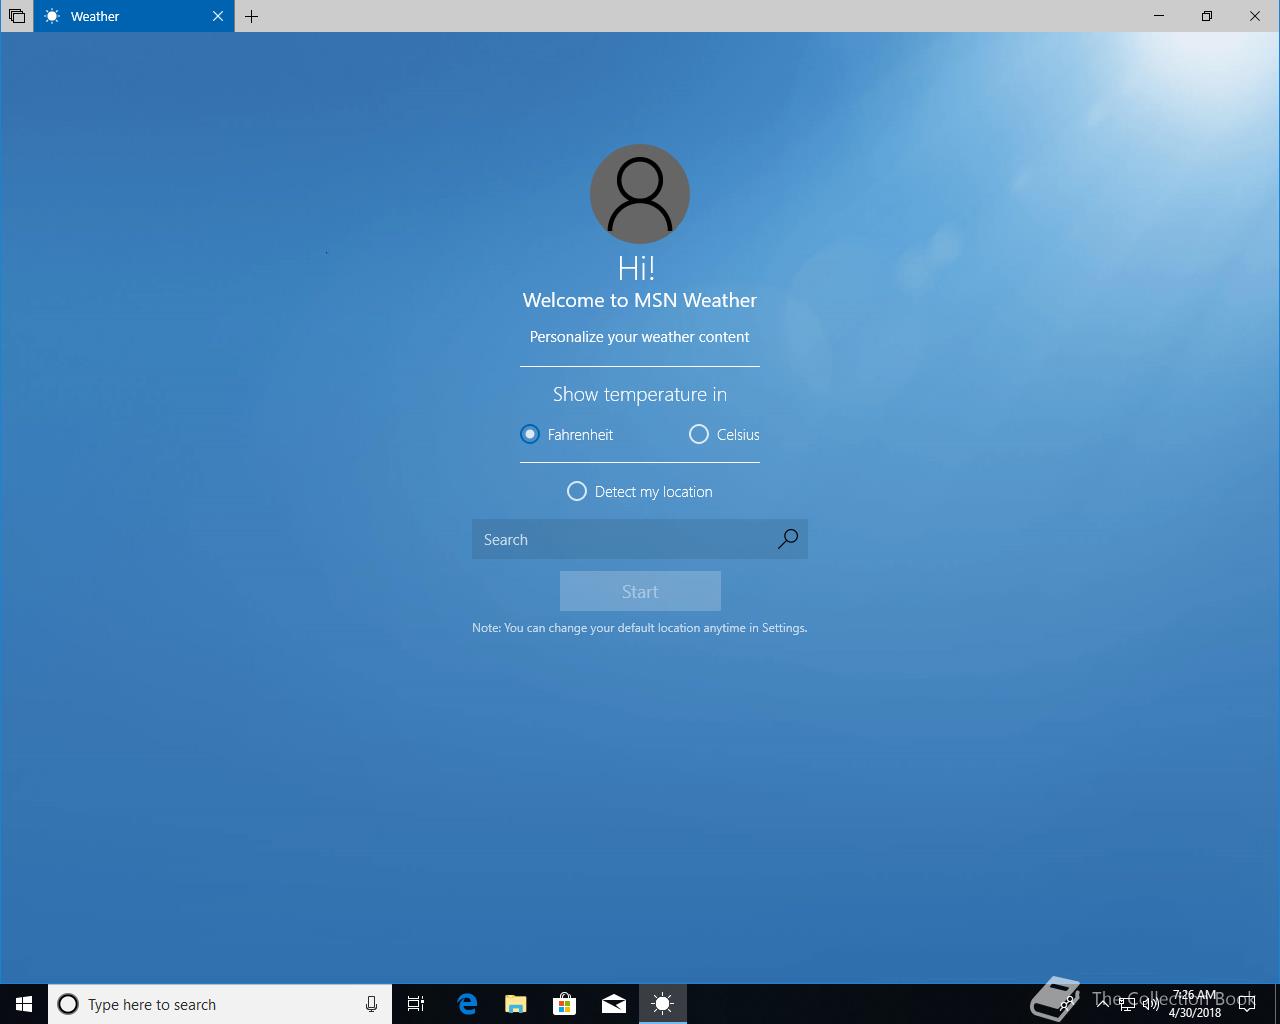Launch Microsoft Edge from the taskbar
This screenshot has height=1024, width=1280.
[x=467, y=1004]
